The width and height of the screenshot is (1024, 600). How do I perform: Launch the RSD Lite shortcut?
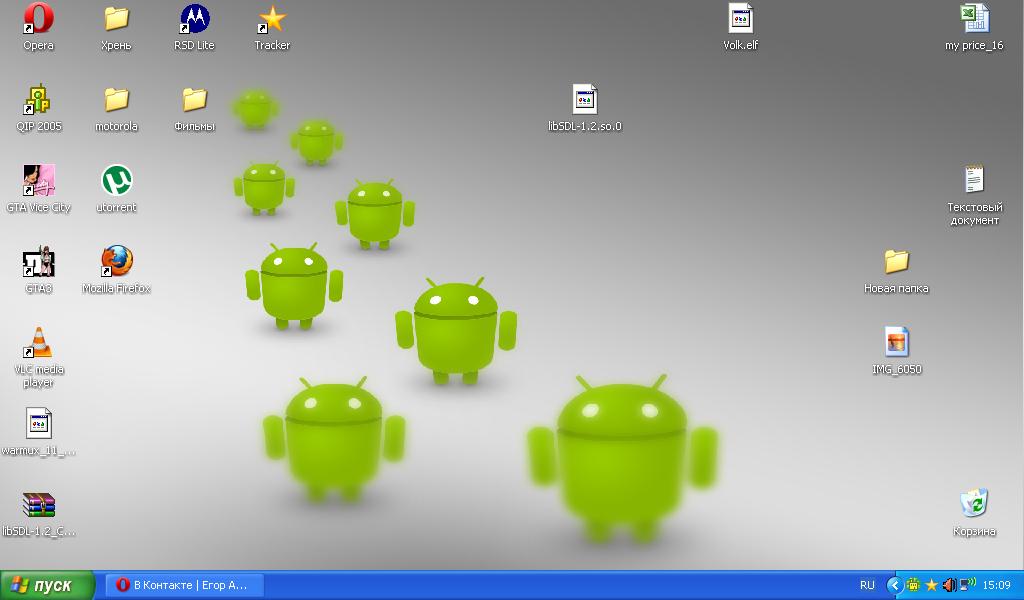(x=195, y=20)
